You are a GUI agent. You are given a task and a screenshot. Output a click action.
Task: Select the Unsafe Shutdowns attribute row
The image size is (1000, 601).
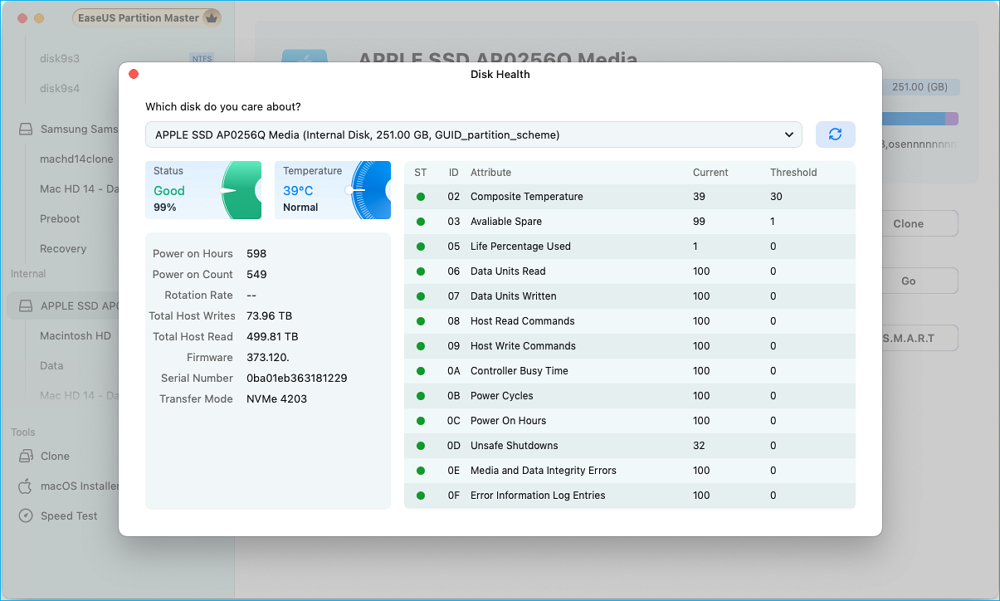[629, 445]
